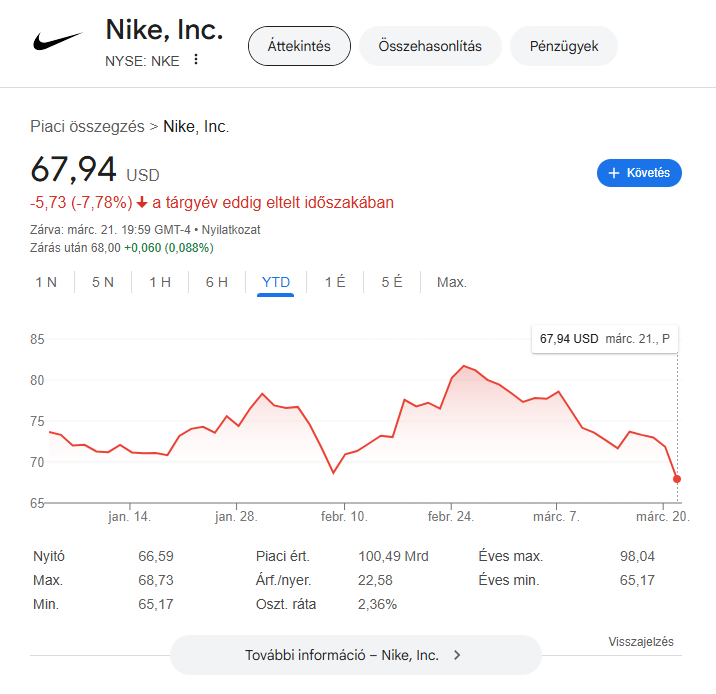Choose the 6 H chart range
This screenshot has width=716, height=694.
(217, 282)
